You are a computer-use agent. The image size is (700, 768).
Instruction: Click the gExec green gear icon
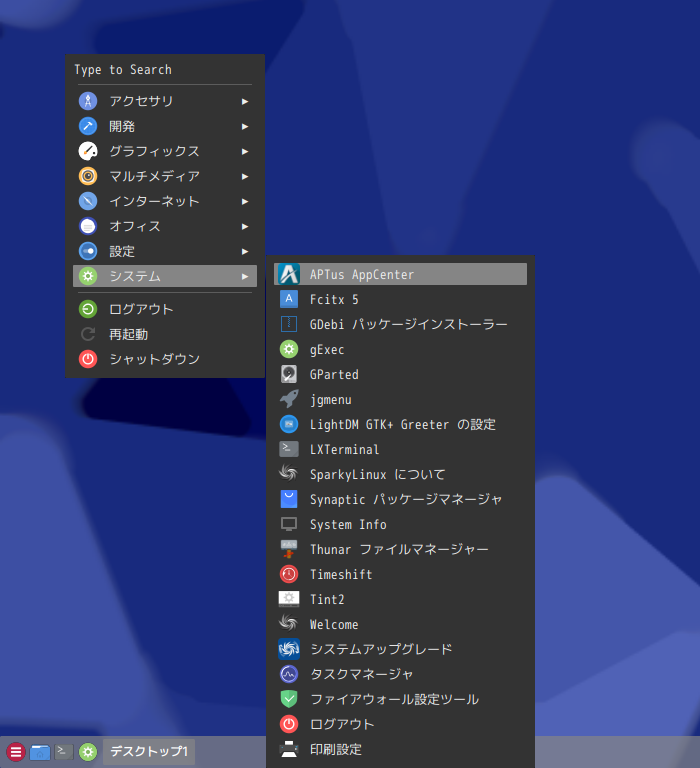pos(289,349)
